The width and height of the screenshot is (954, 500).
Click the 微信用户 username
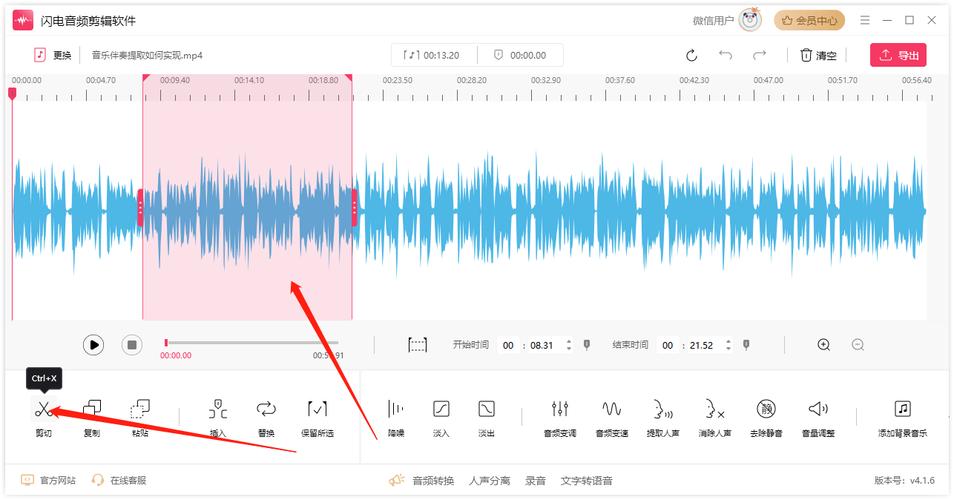[x=712, y=21]
